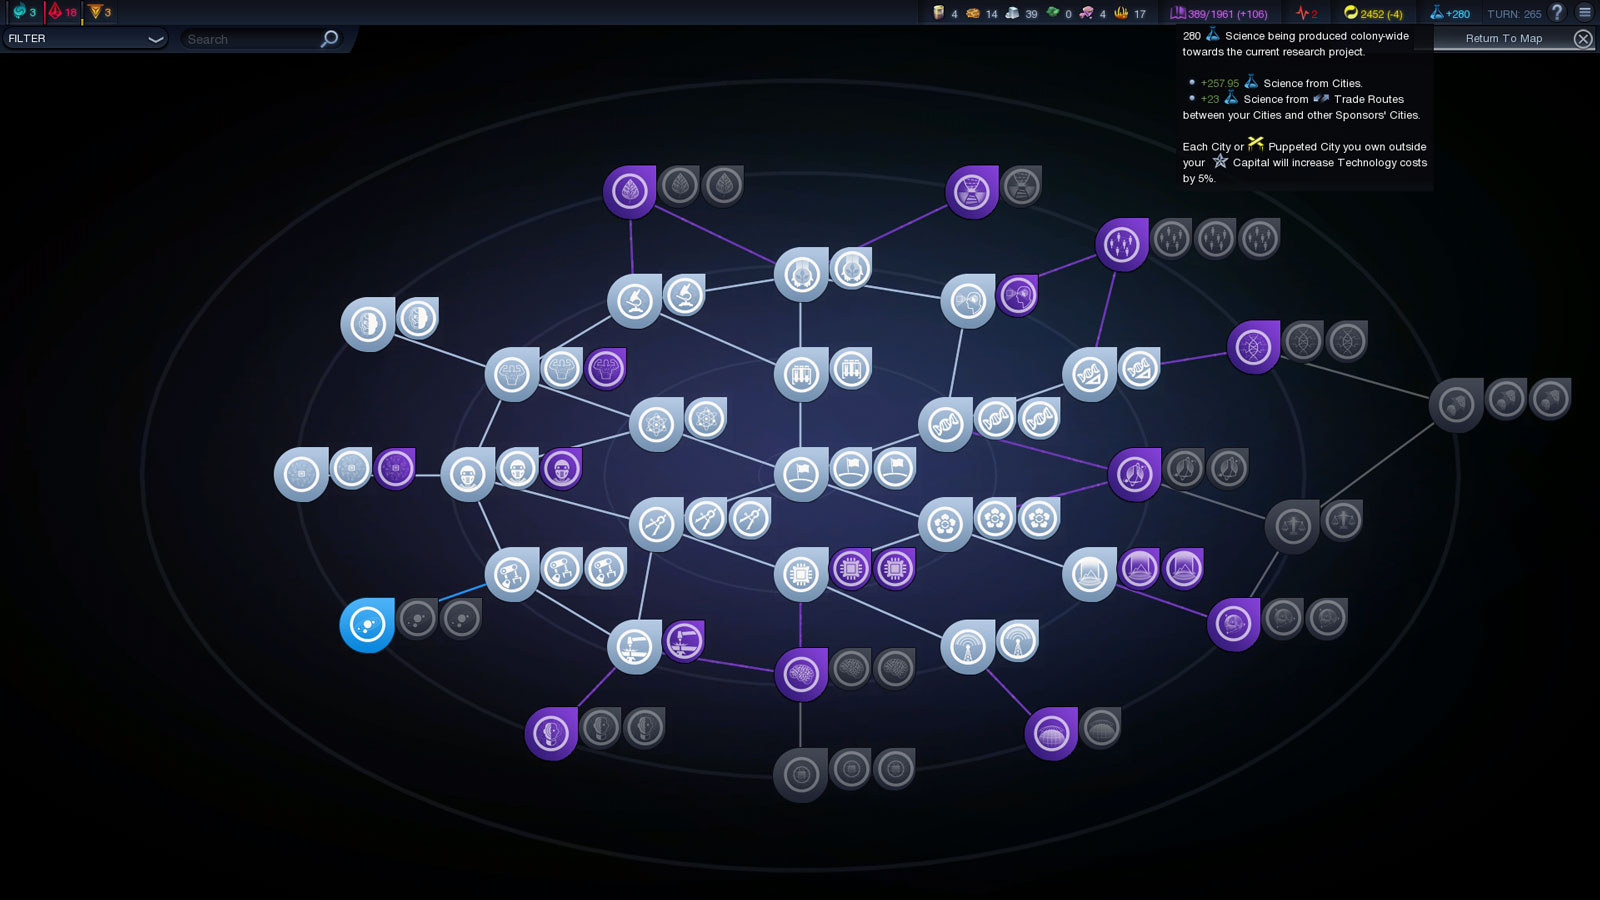Select the large purple crowd technology node
This screenshot has width=1600, height=900.
[1122, 245]
